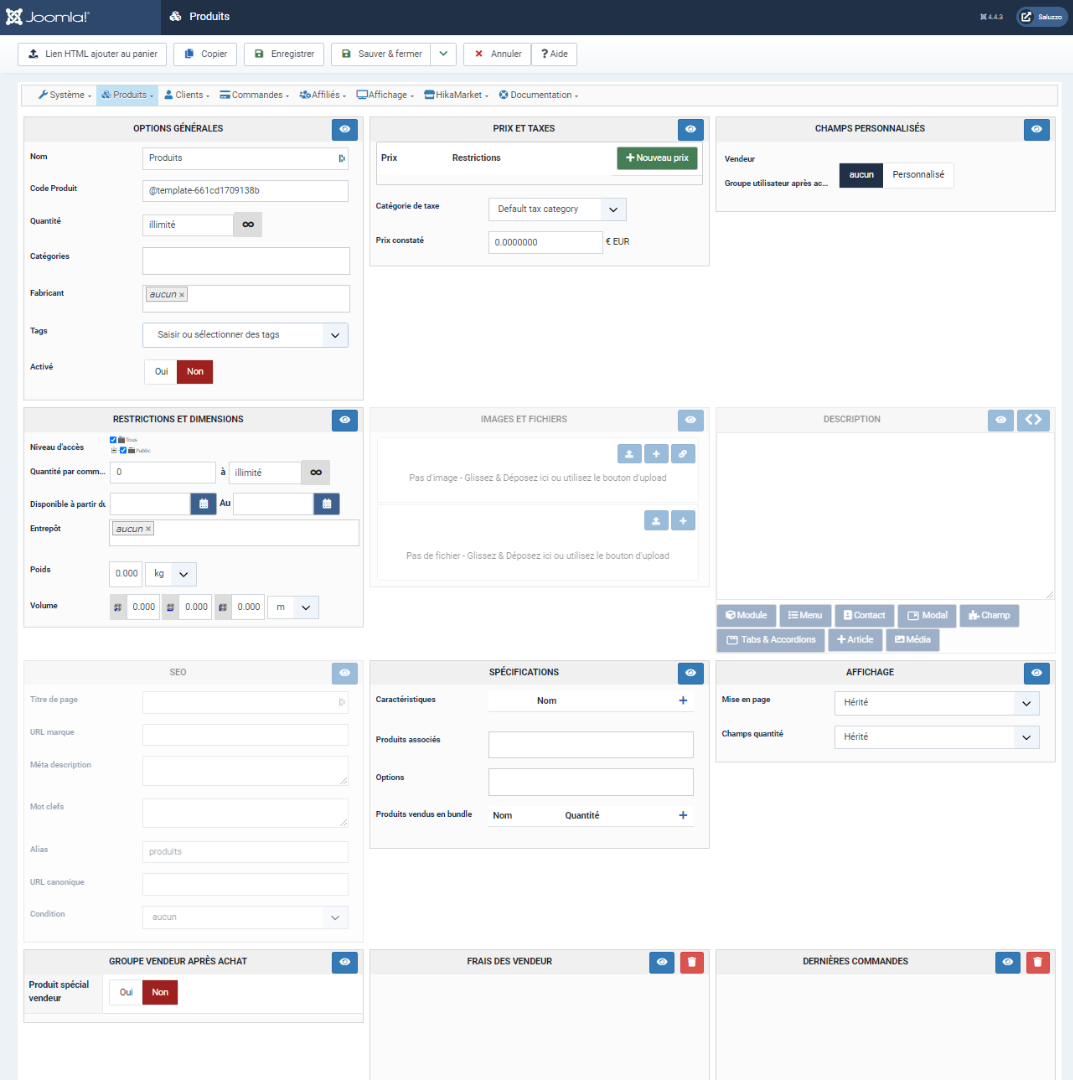1073x1080 pixels.
Task: Open the volume unit m dropdown
Action: (293, 608)
